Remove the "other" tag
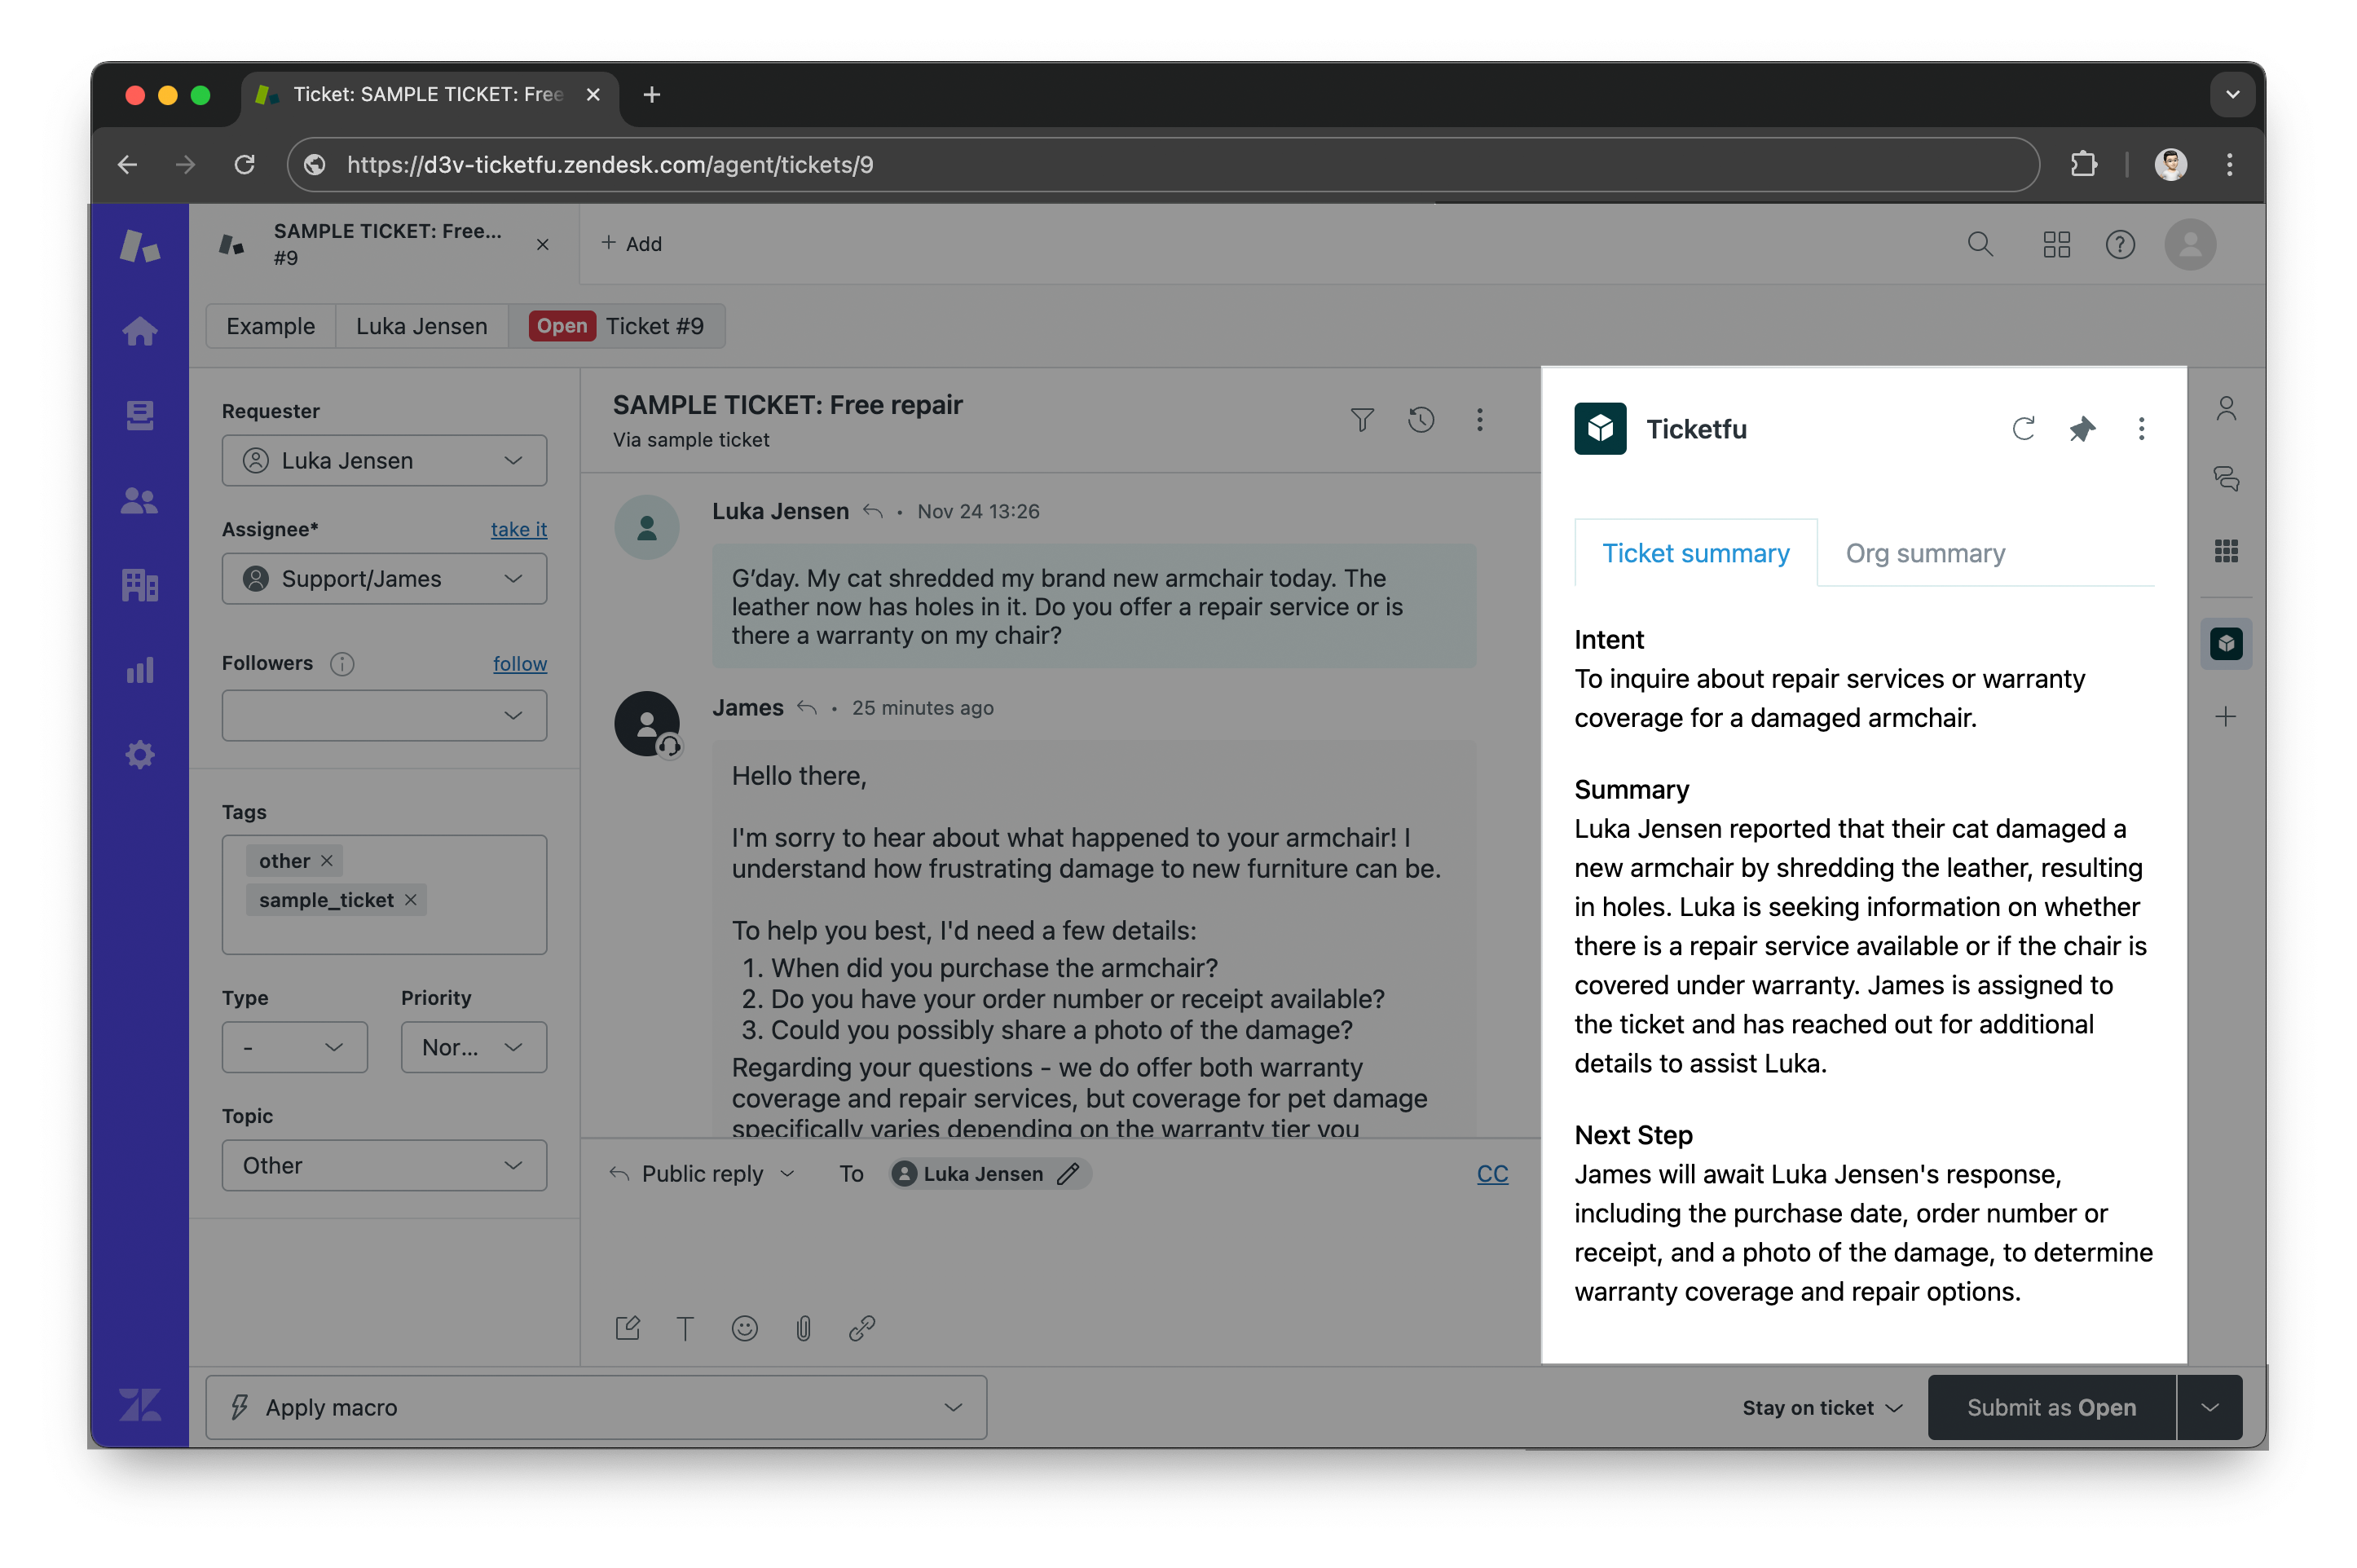Screen dimensions: 2357x1568 pyautogui.click(x=327, y=861)
